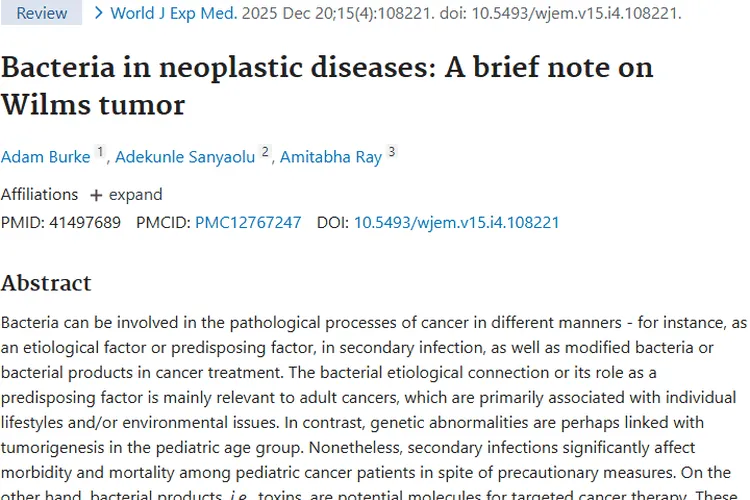
Task: Click the chevron before World J Exp Med
Action: [x=98, y=13]
